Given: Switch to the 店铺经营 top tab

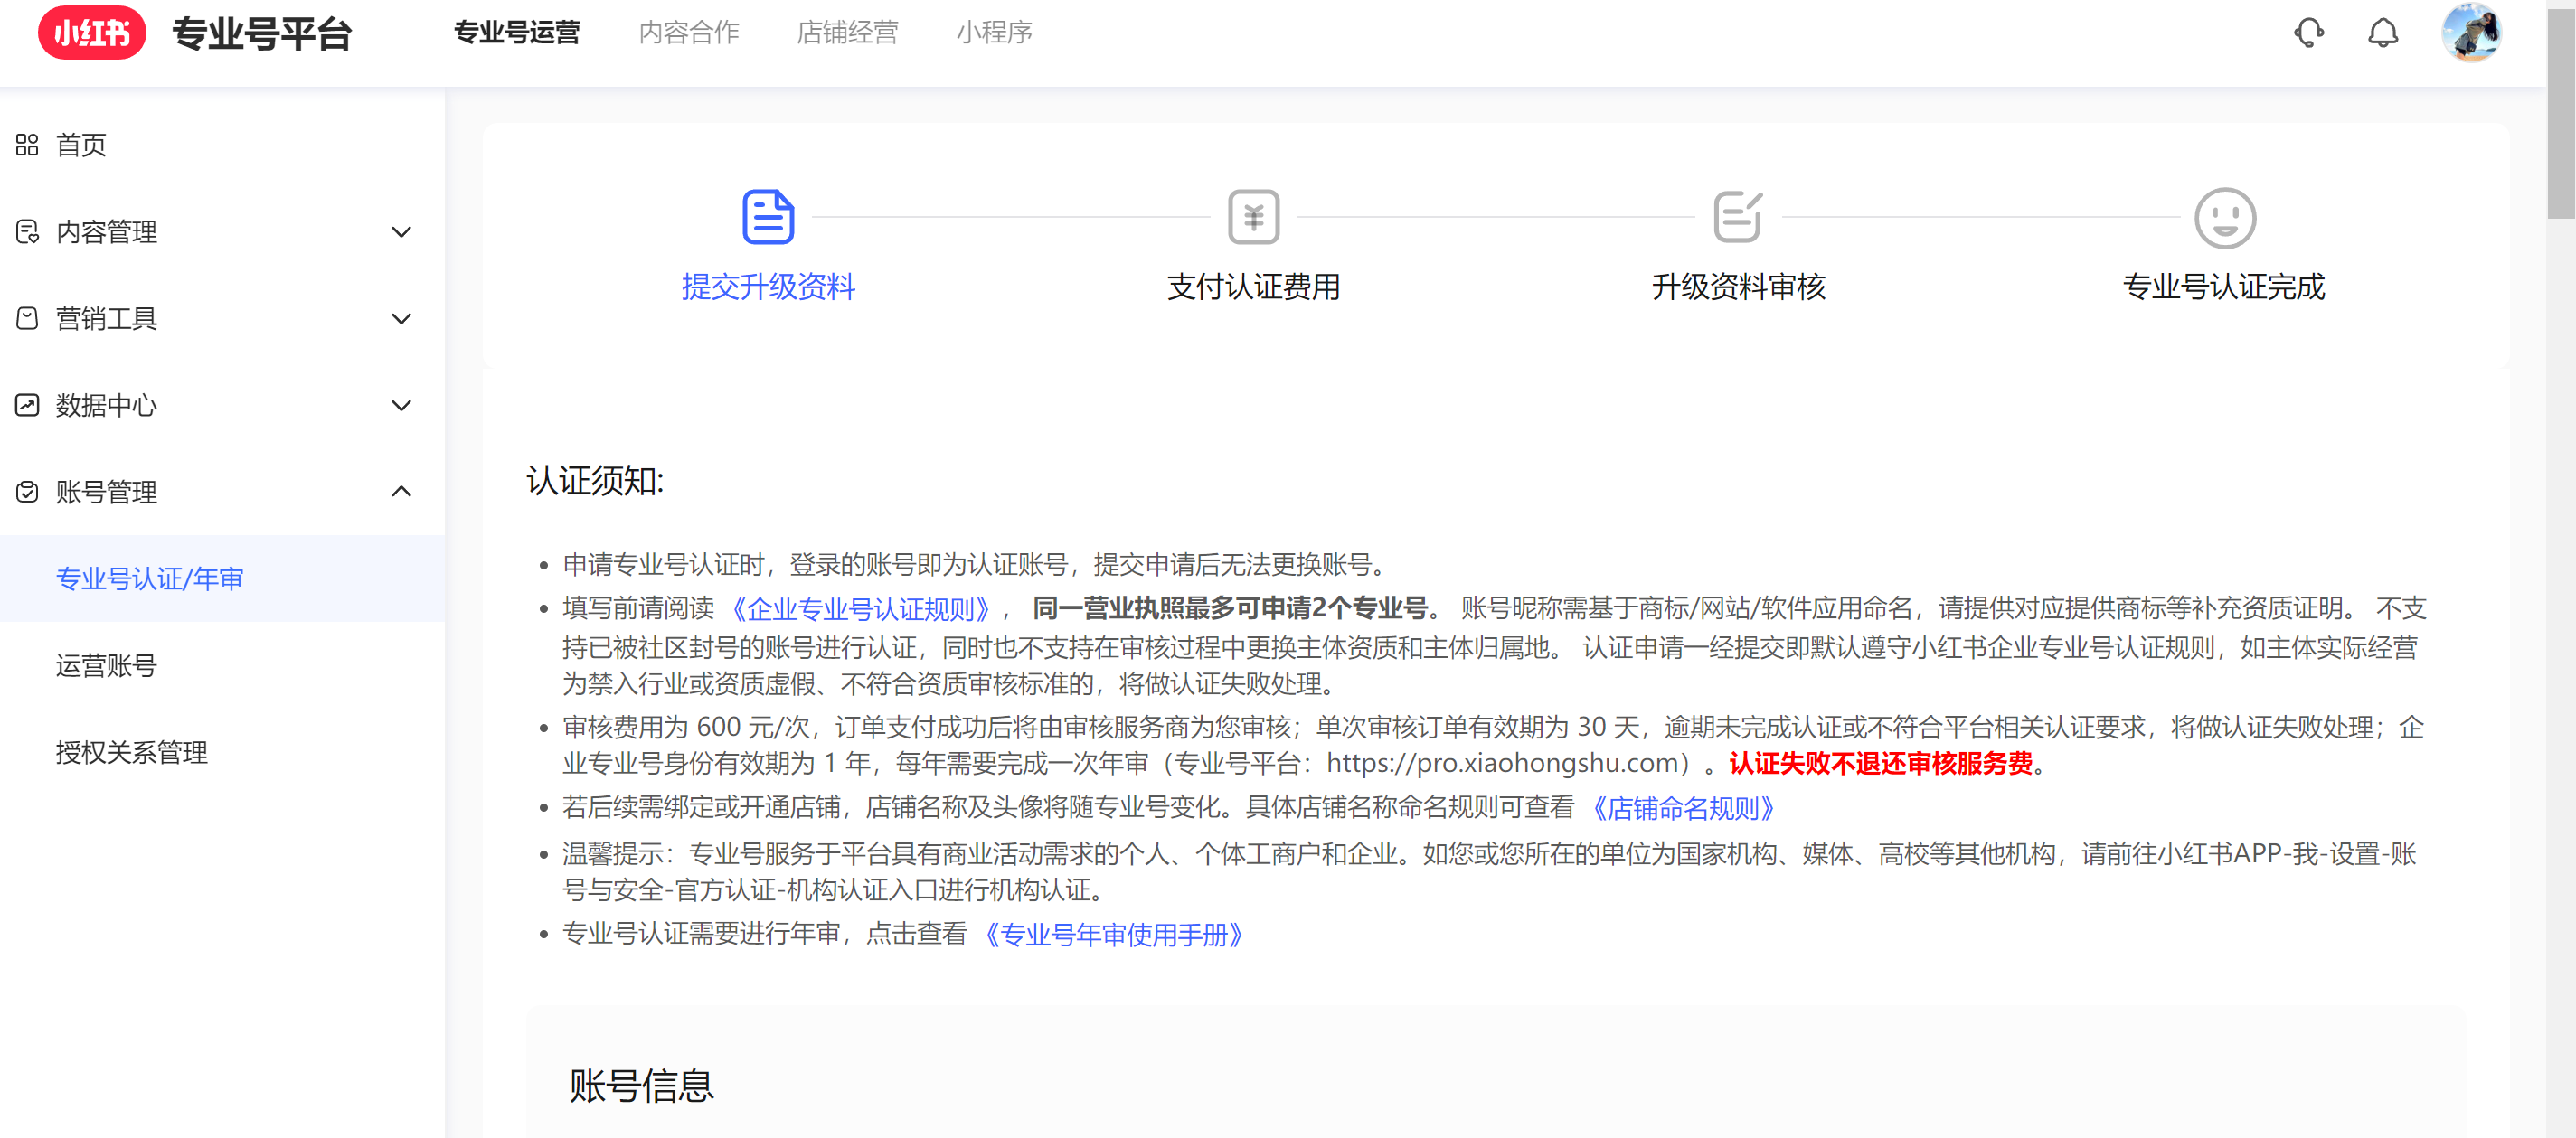Looking at the screenshot, I should pyautogui.click(x=847, y=32).
